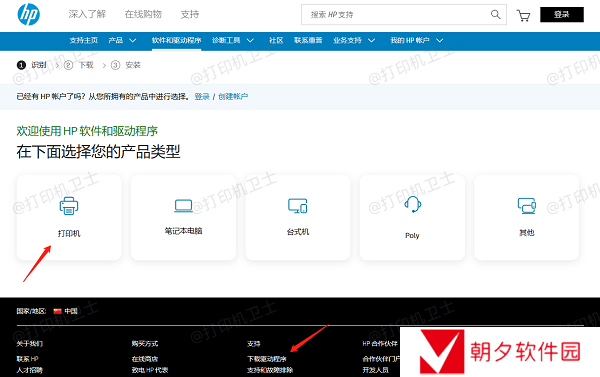Screen dimensions: 600x377
Task: Click the 关于我们 footer heading
Action: [29, 344]
